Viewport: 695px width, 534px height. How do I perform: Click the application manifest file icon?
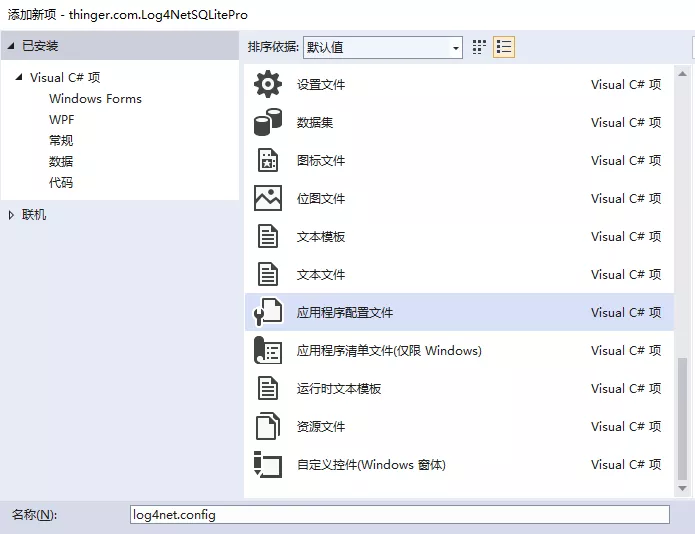click(268, 351)
